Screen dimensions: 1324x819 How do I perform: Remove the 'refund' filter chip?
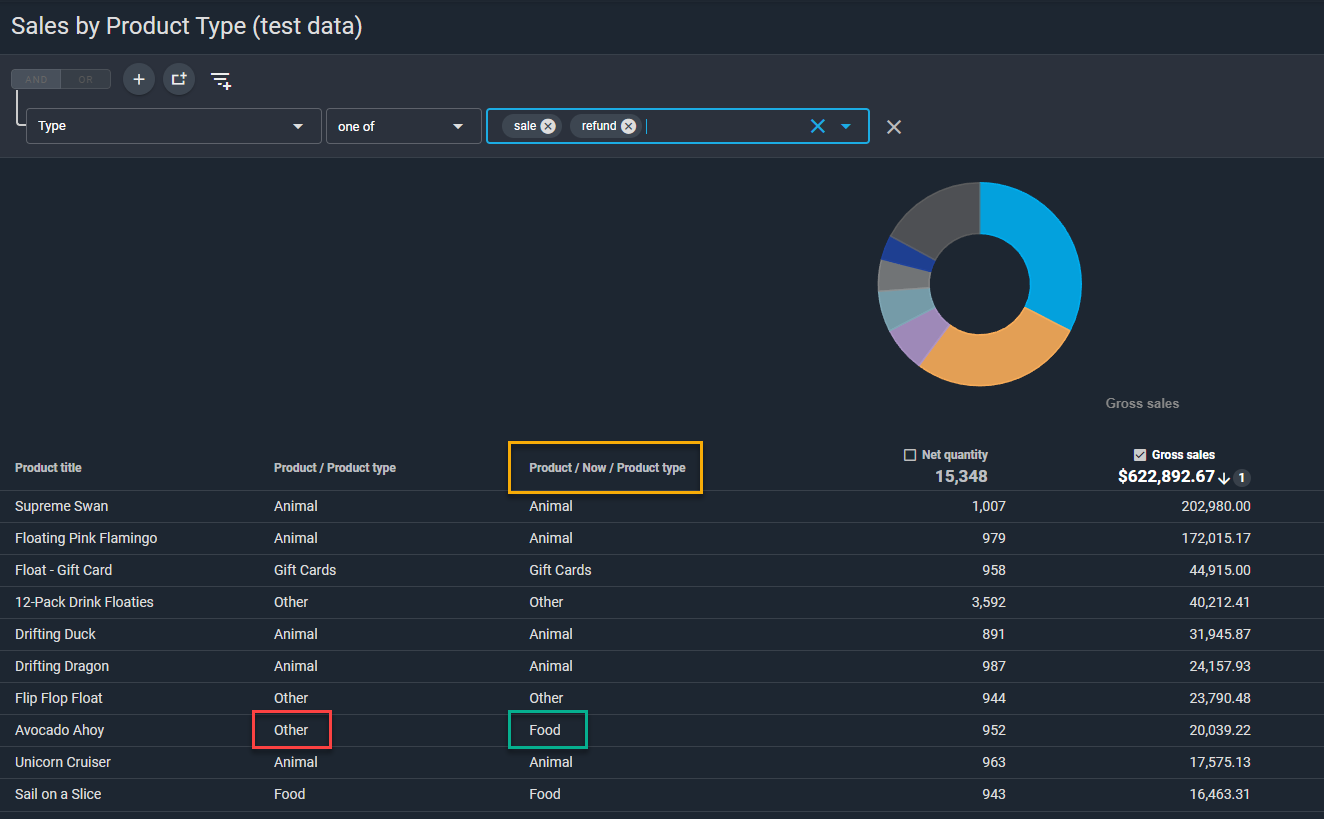pyautogui.click(x=628, y=126)
